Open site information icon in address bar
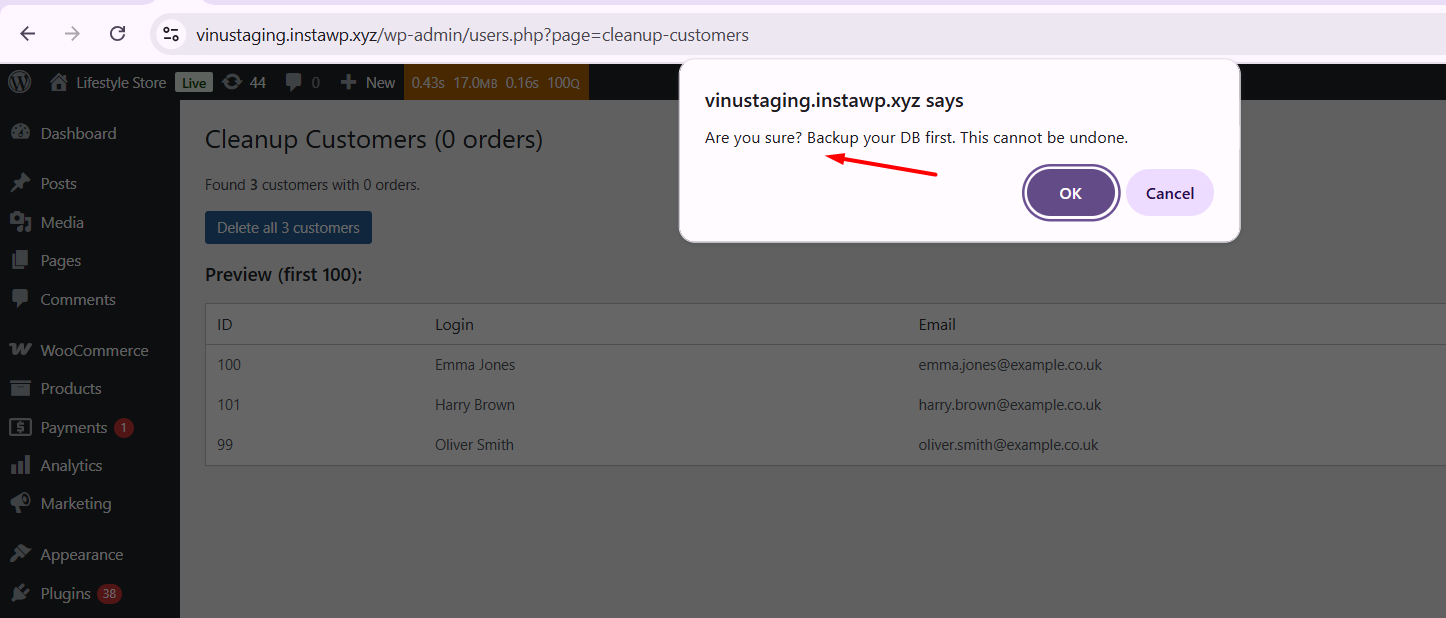The width and height of the screenshot is (1446, 618). tap(171, 35)
